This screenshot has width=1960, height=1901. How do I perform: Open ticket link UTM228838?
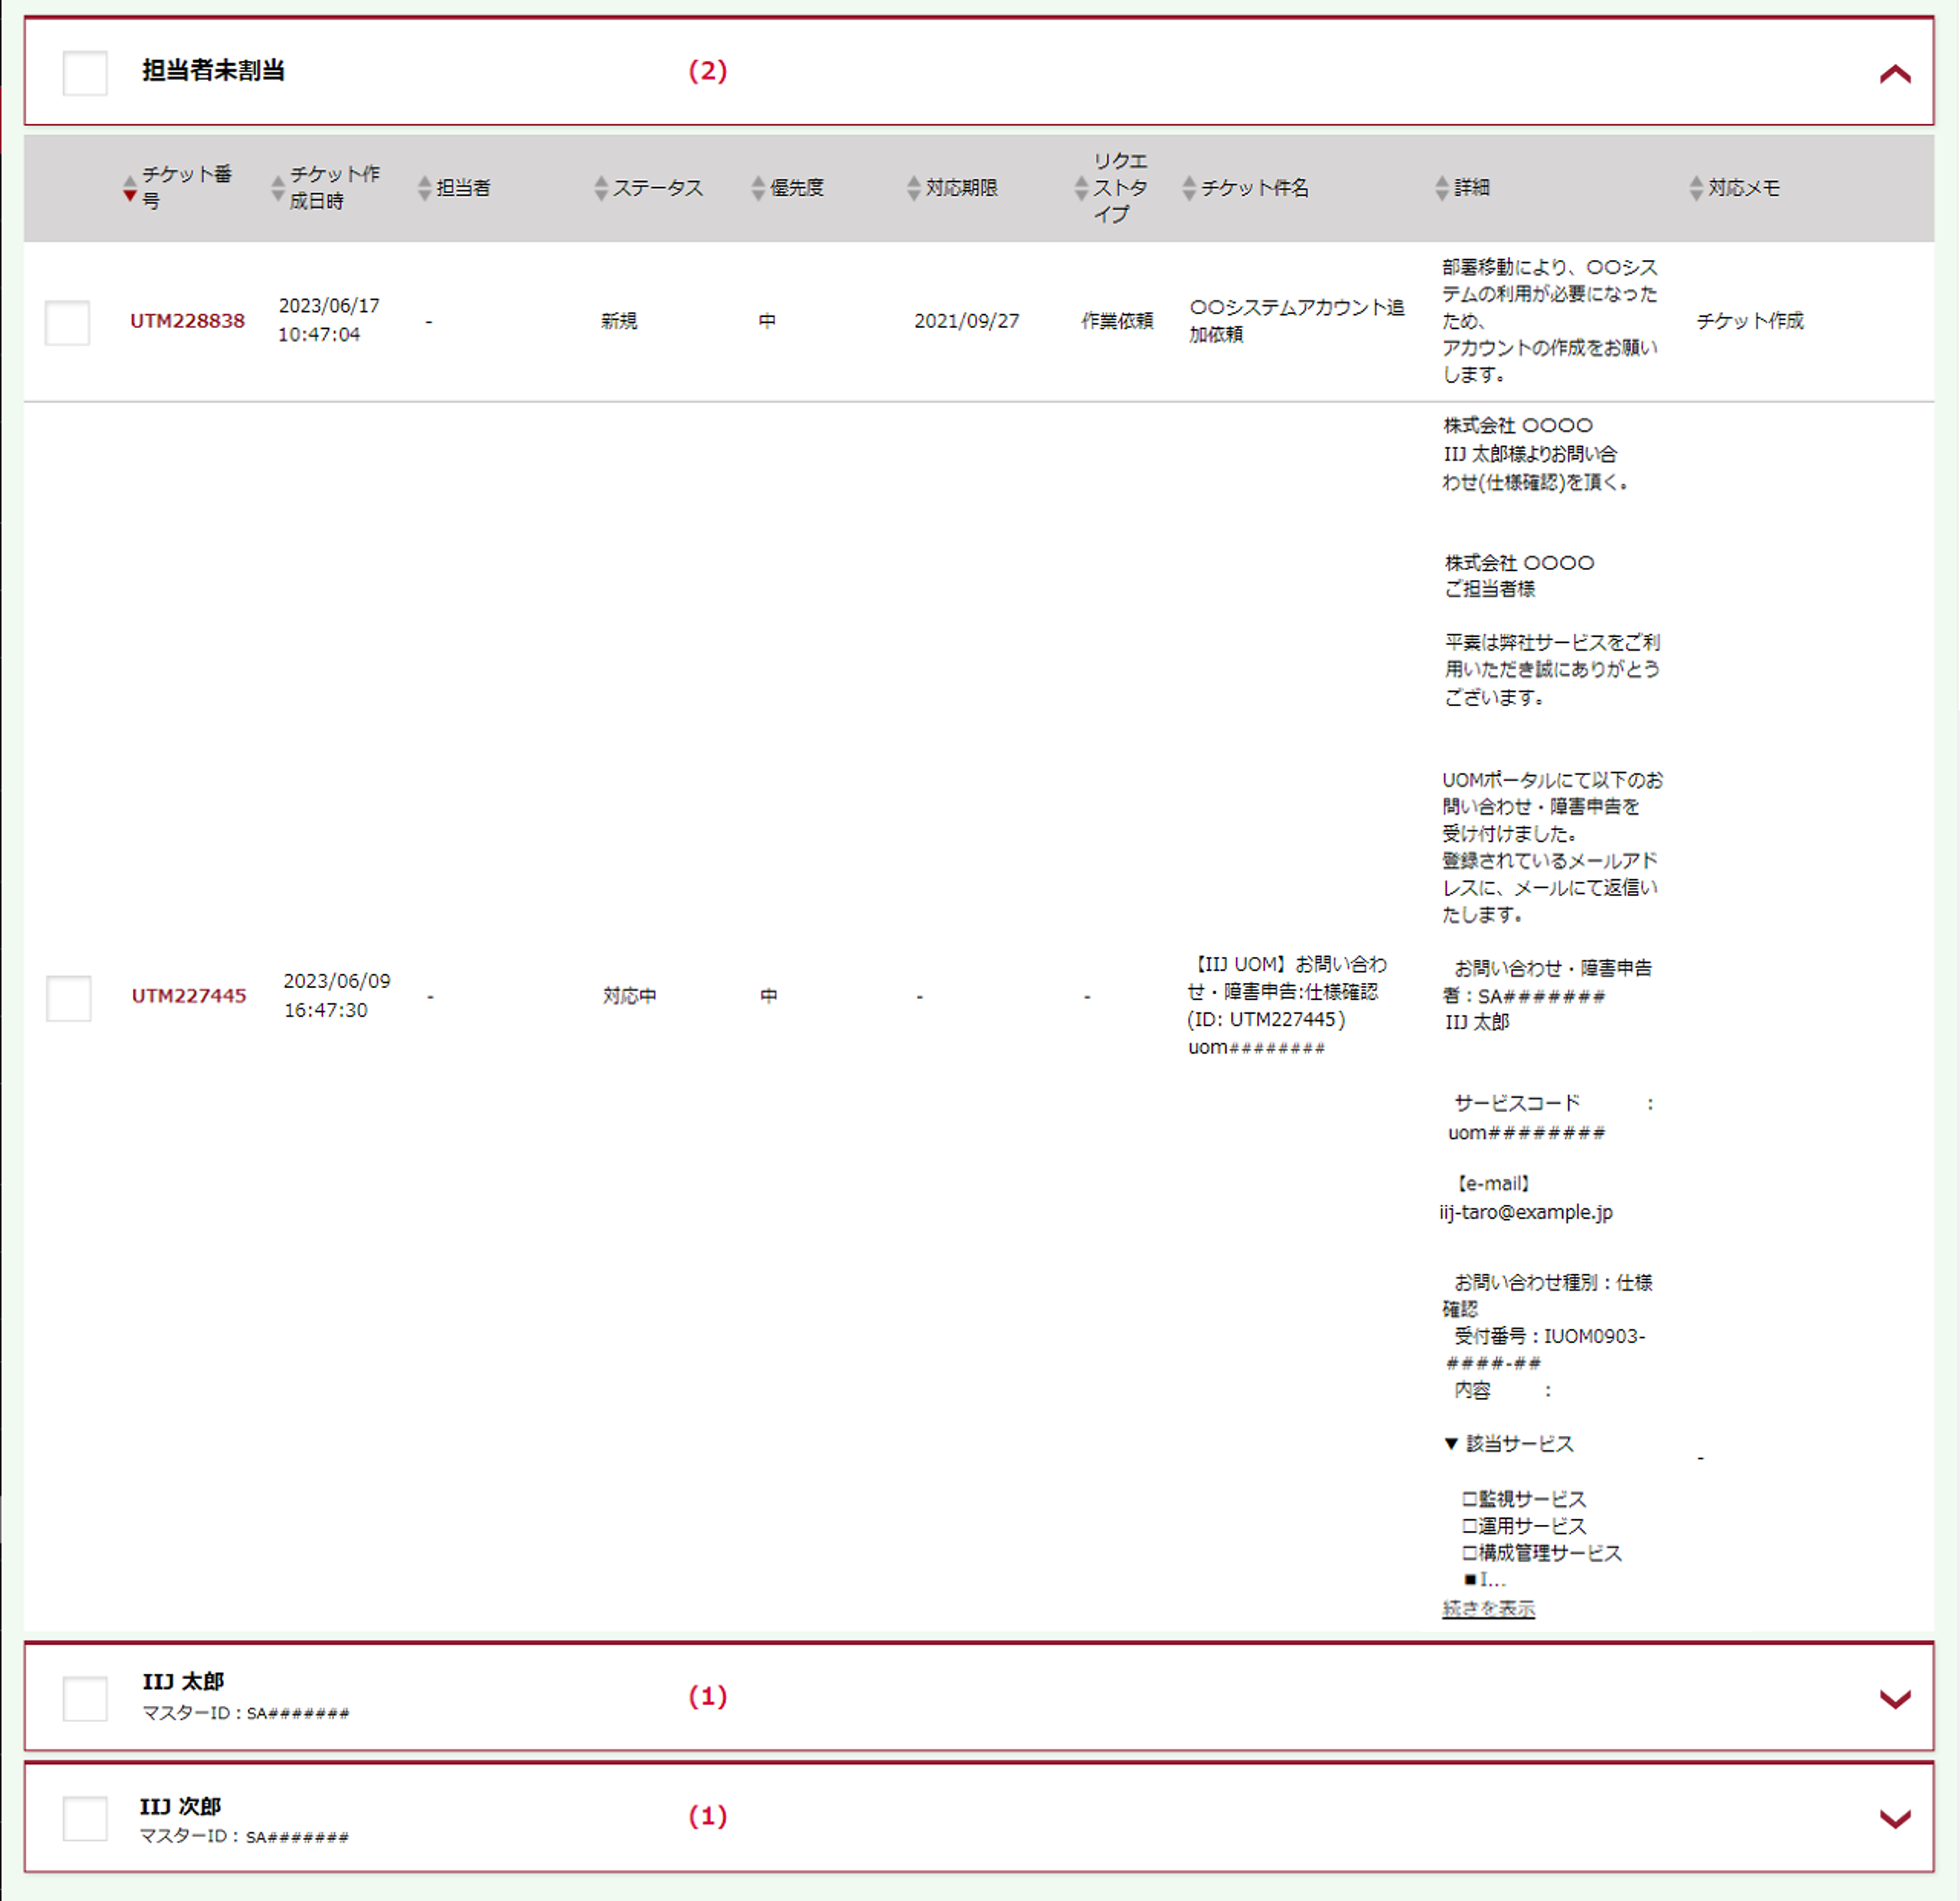[x=187, y=321]
